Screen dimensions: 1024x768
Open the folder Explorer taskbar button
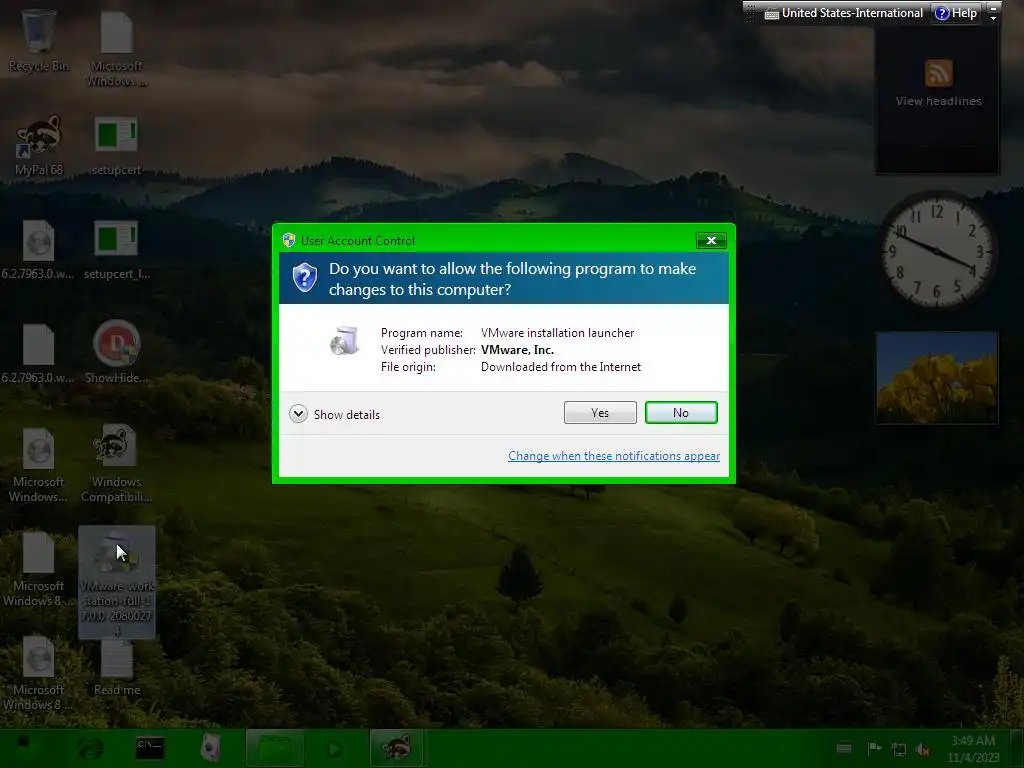tap(275, 748)
